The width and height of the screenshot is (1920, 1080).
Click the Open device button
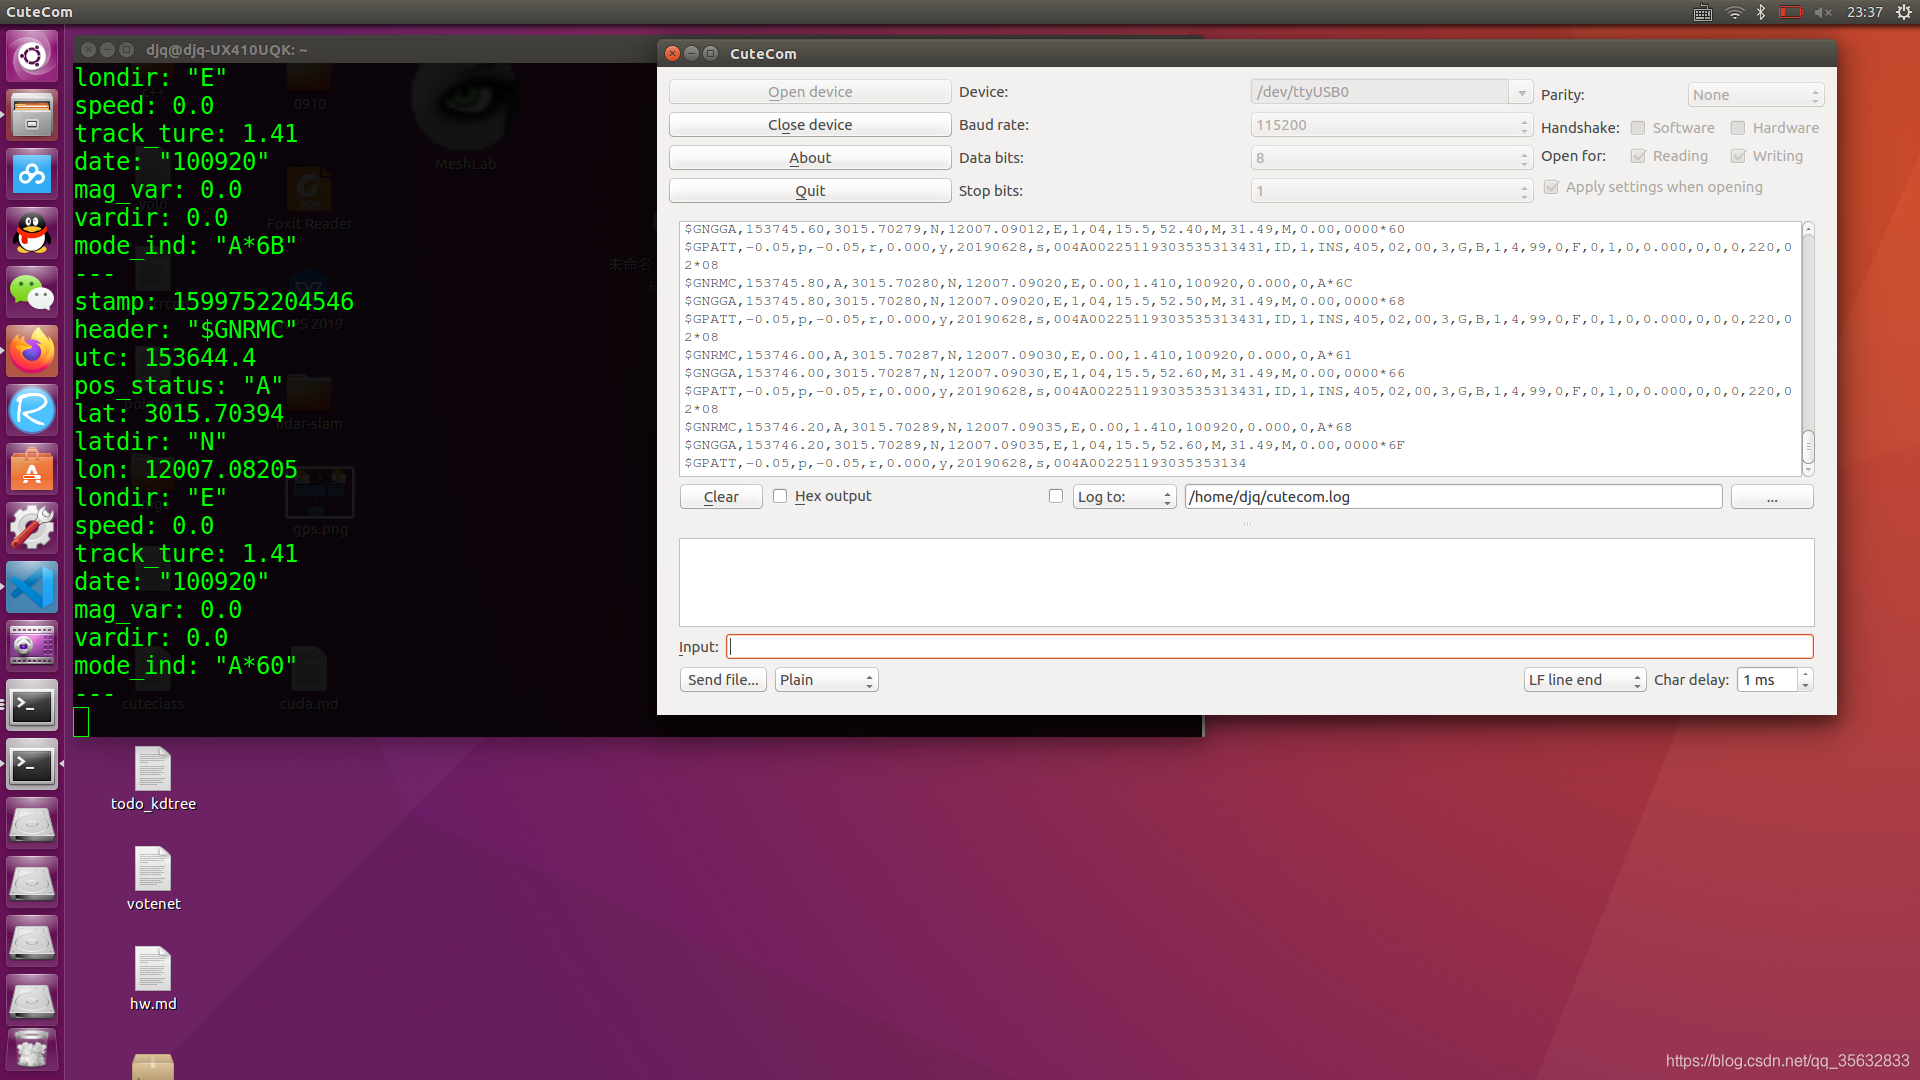pyautogui.click(x=810, y=91)
